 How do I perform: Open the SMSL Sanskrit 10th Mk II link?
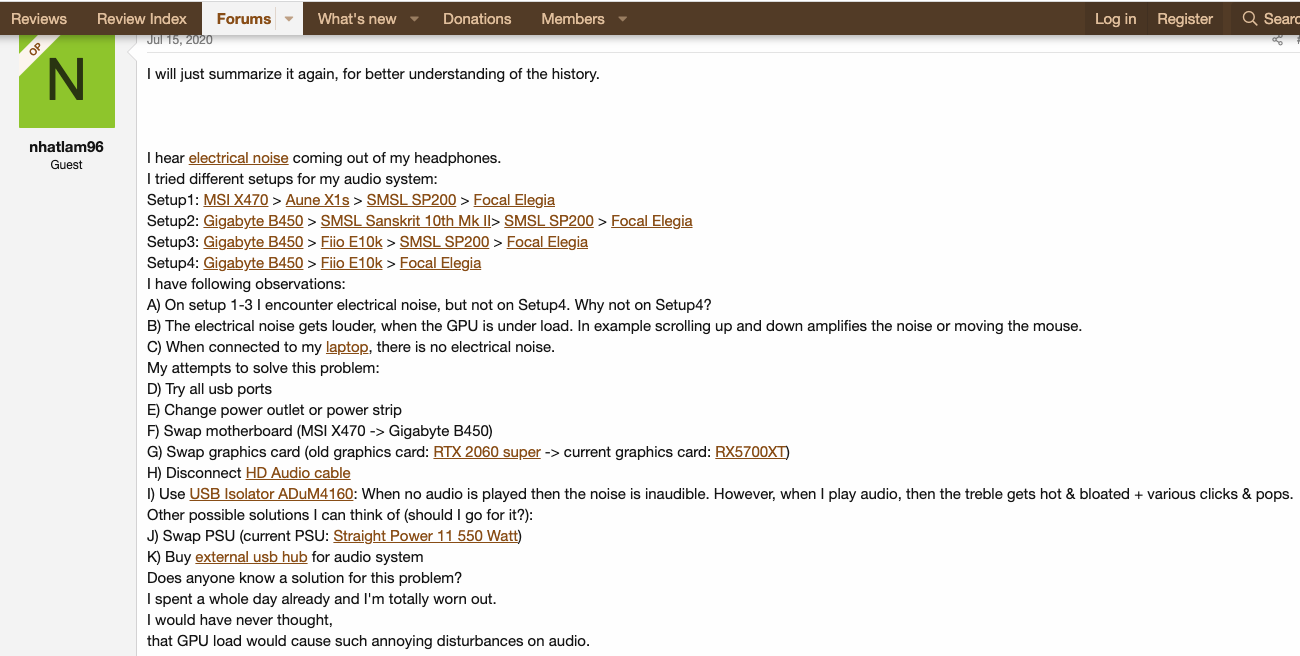coord(406,221)
